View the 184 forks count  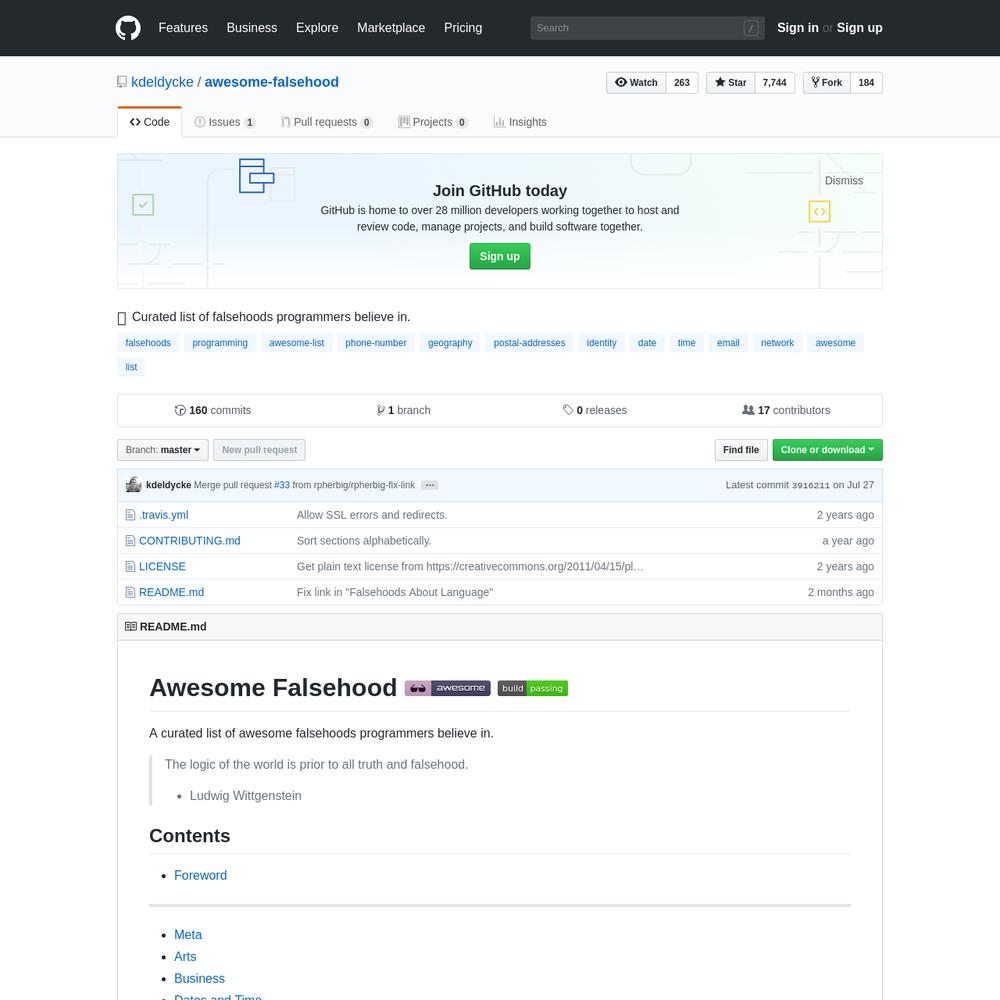pos(866,83)
